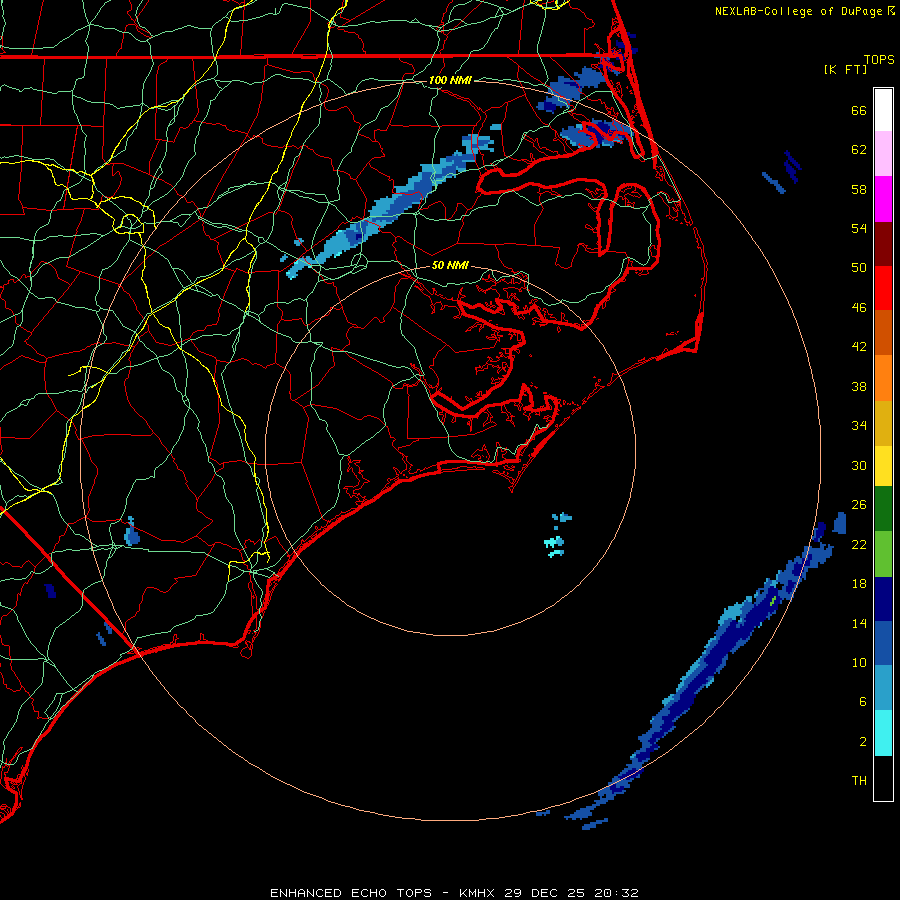Viewport: 900px width, 900px height.
Task: Click the green echo pixel in offshore band
Action: pos(773,600)
